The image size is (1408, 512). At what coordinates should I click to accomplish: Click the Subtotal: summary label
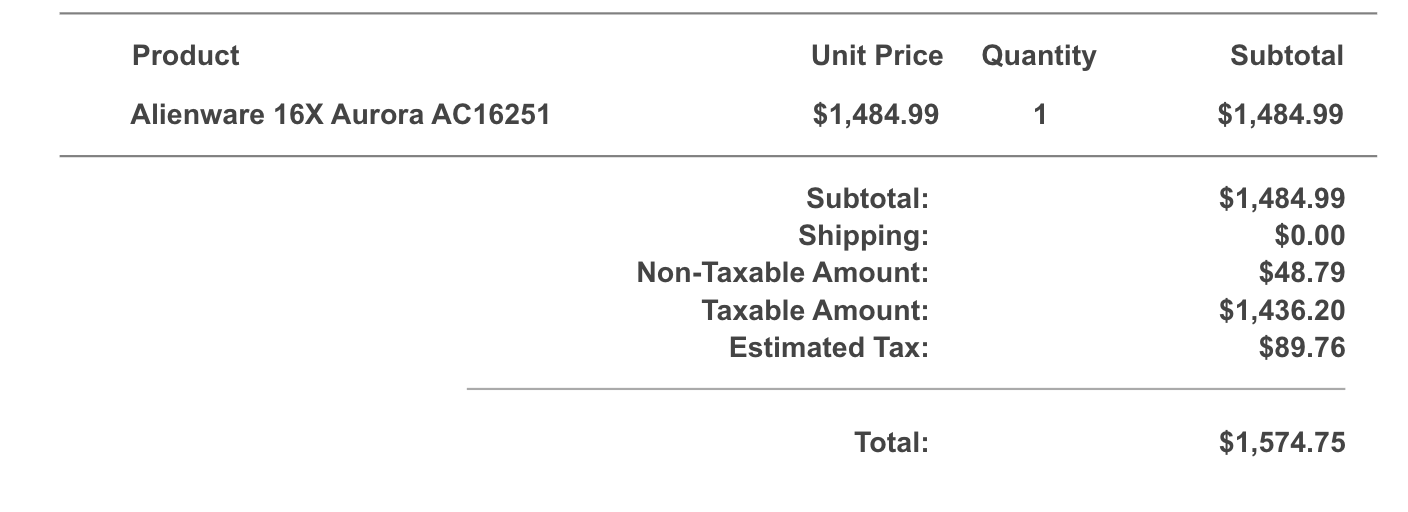click(868, 198)
